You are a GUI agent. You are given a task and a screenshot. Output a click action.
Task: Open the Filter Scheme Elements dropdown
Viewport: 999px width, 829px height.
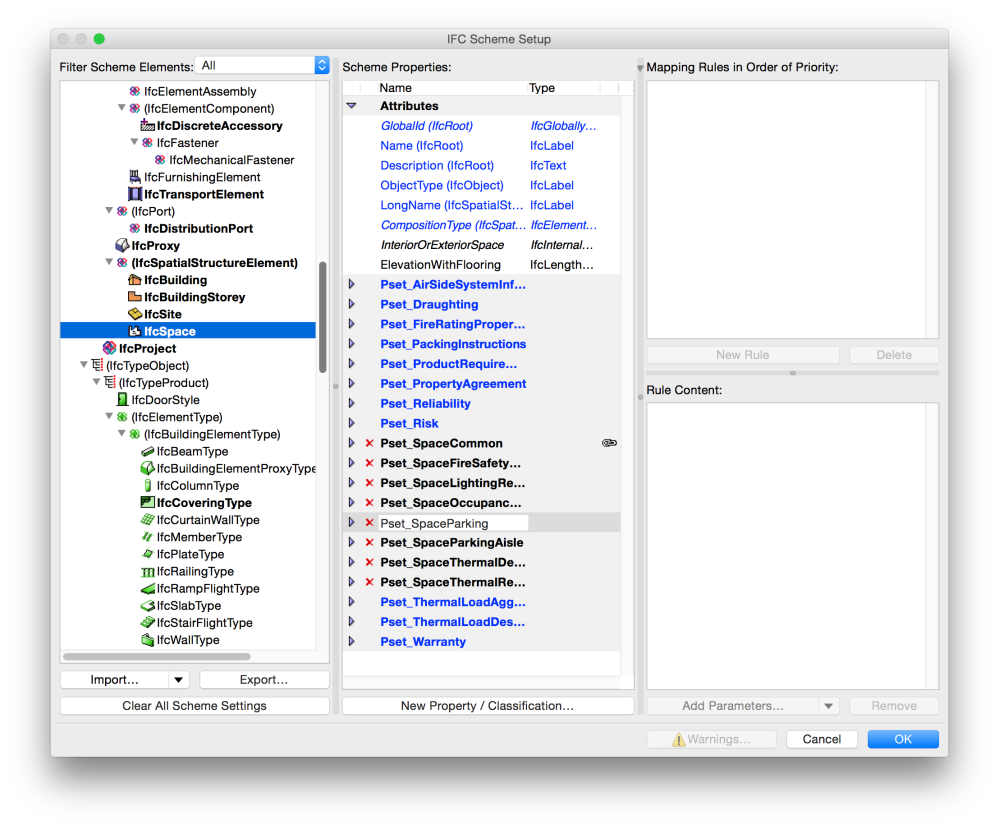pos(262,65)
